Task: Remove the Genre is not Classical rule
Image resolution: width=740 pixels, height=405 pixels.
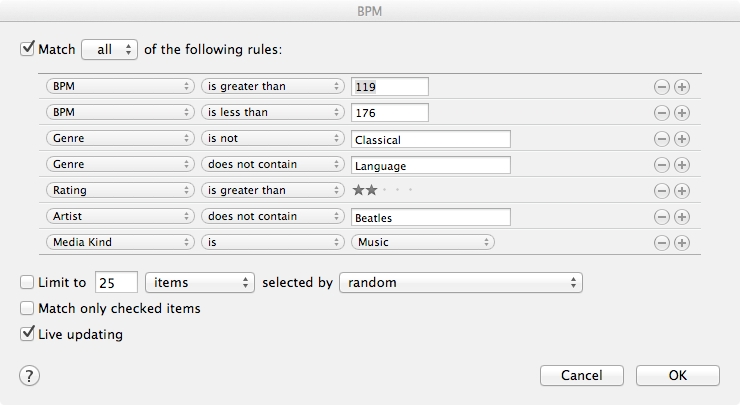Action: click(662, 139)
